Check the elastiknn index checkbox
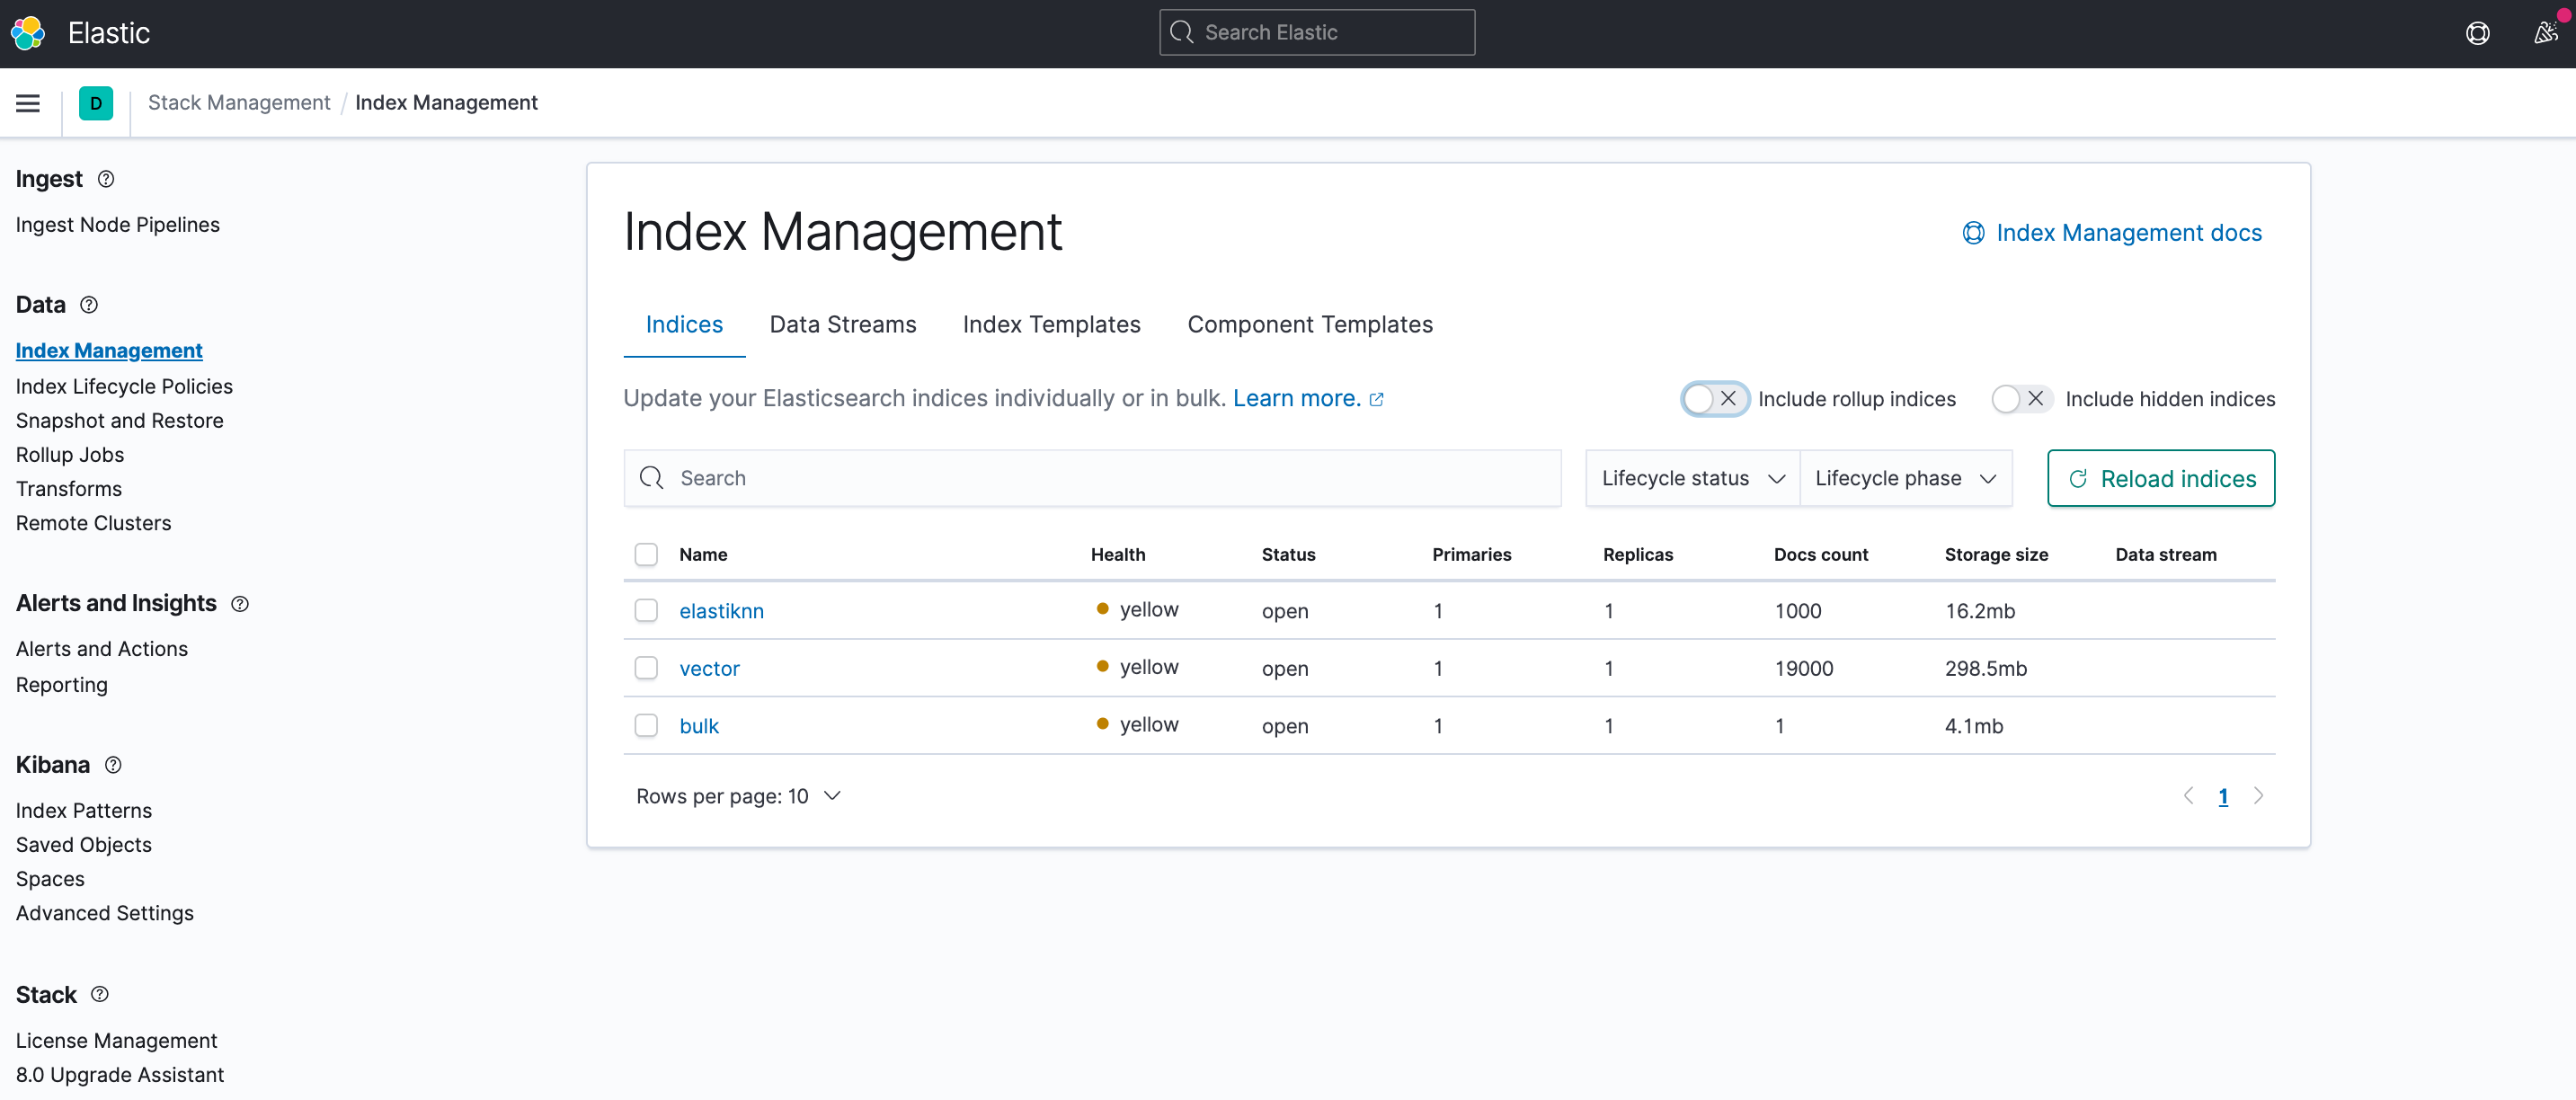The image size is (2576, 1100). click(646, 611)
